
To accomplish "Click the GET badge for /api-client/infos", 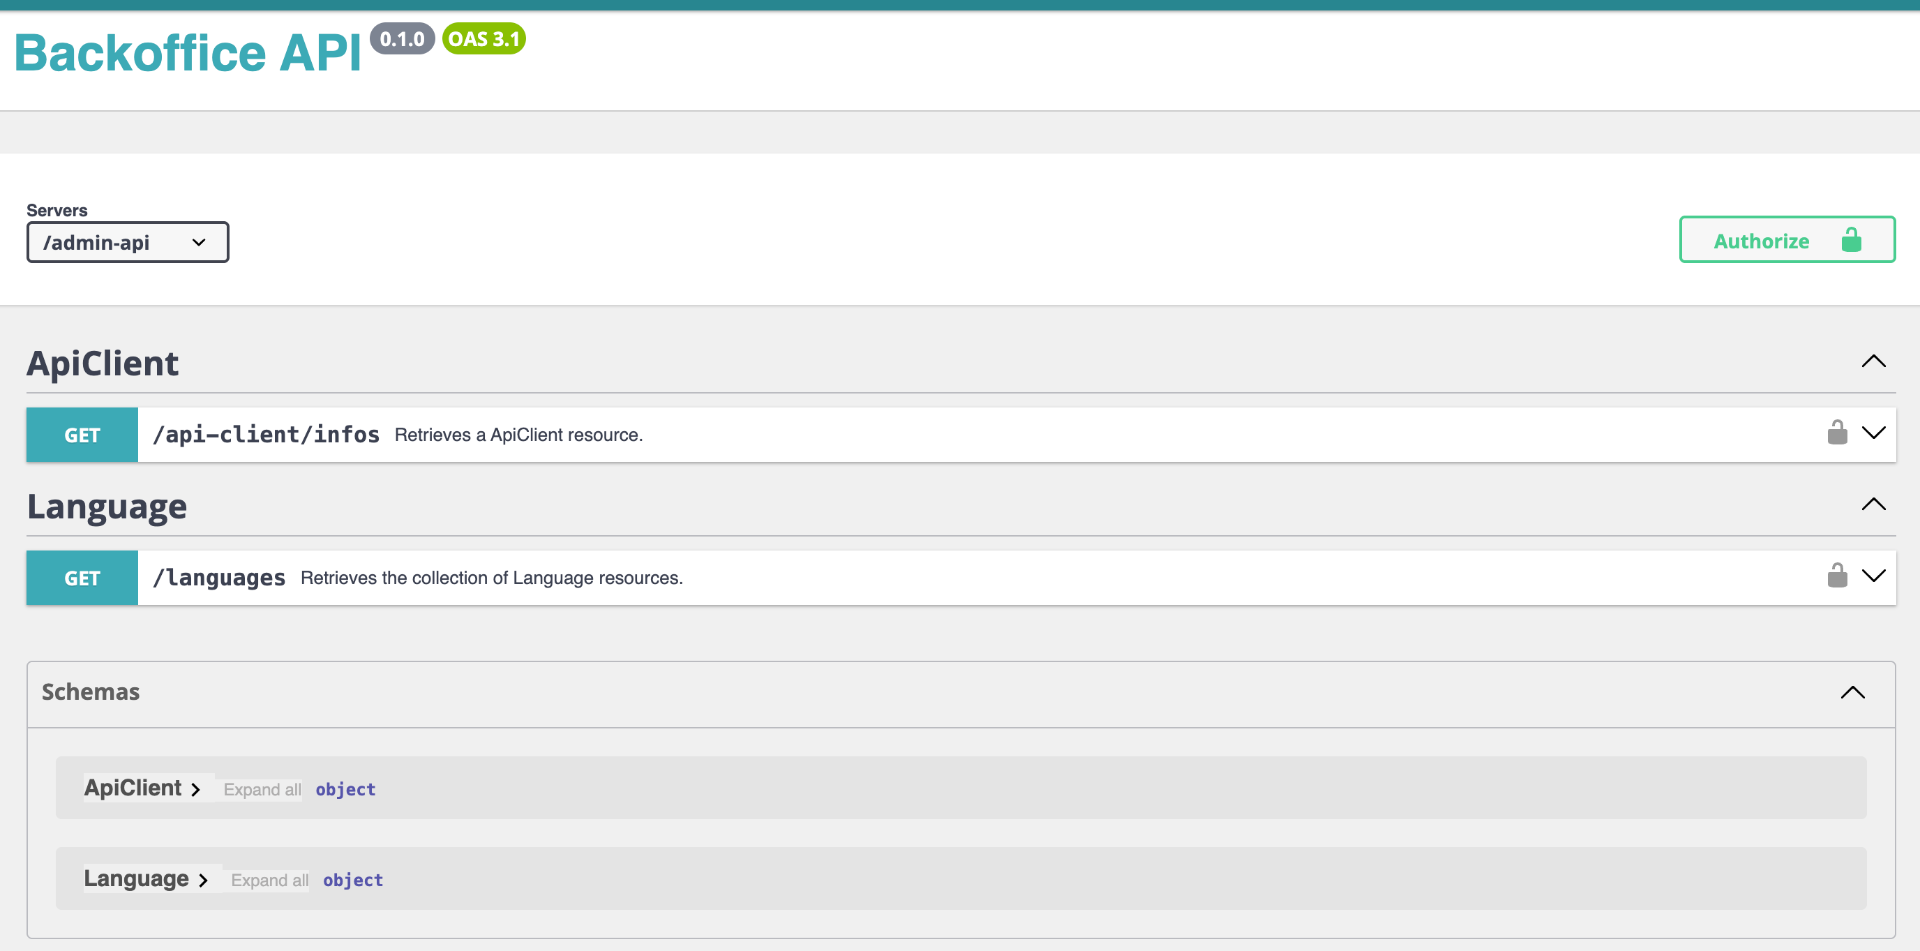I will click(x=82, y=435).
